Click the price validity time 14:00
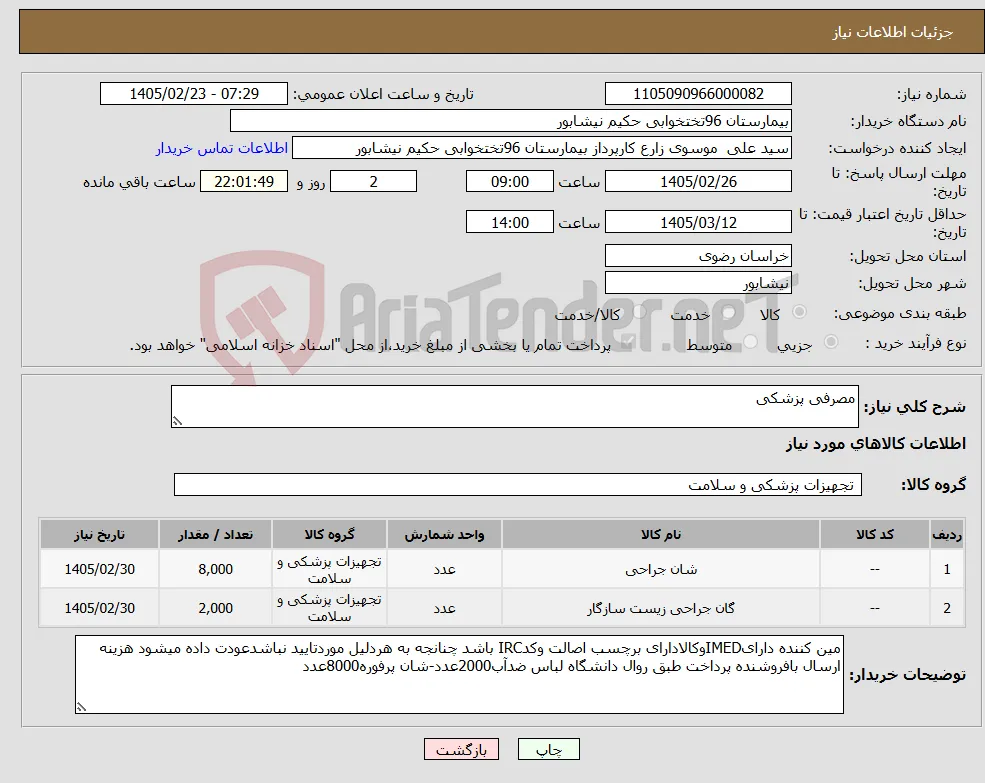Image resolution: width=985 pixels, height=783 pixels. [x=509, y=222]
